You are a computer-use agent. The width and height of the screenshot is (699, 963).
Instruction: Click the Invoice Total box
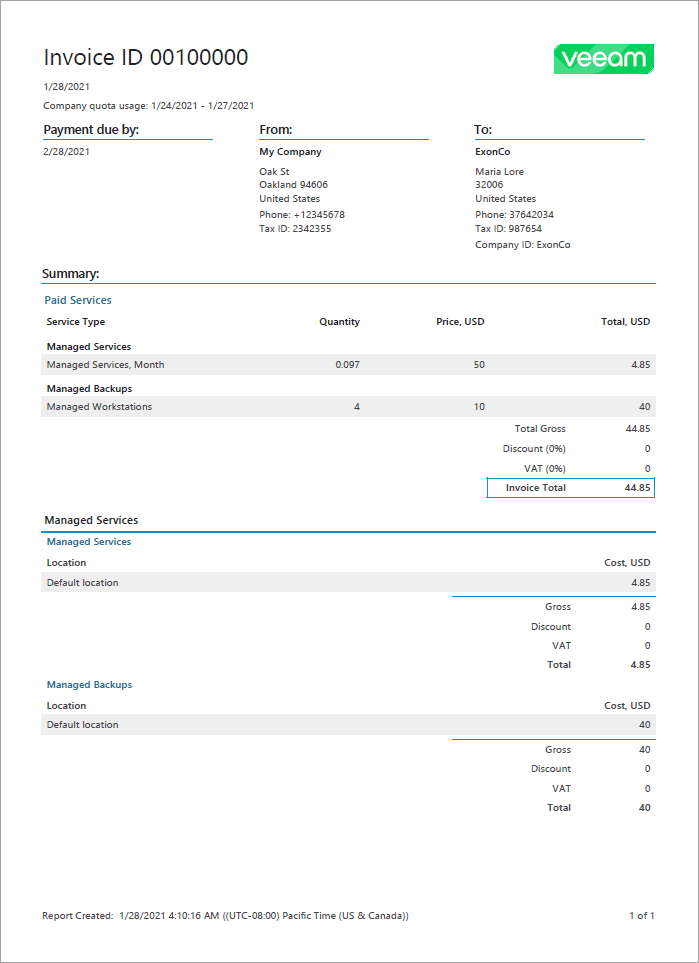pyautogui.click(x=570, y=488)
